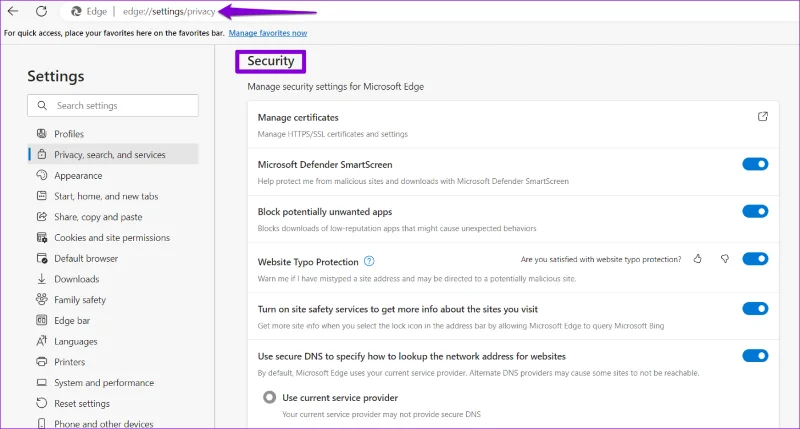Turn off Website Typo Protection switch
This screenshot has height=429, width=800.
[x=755, y=259]
